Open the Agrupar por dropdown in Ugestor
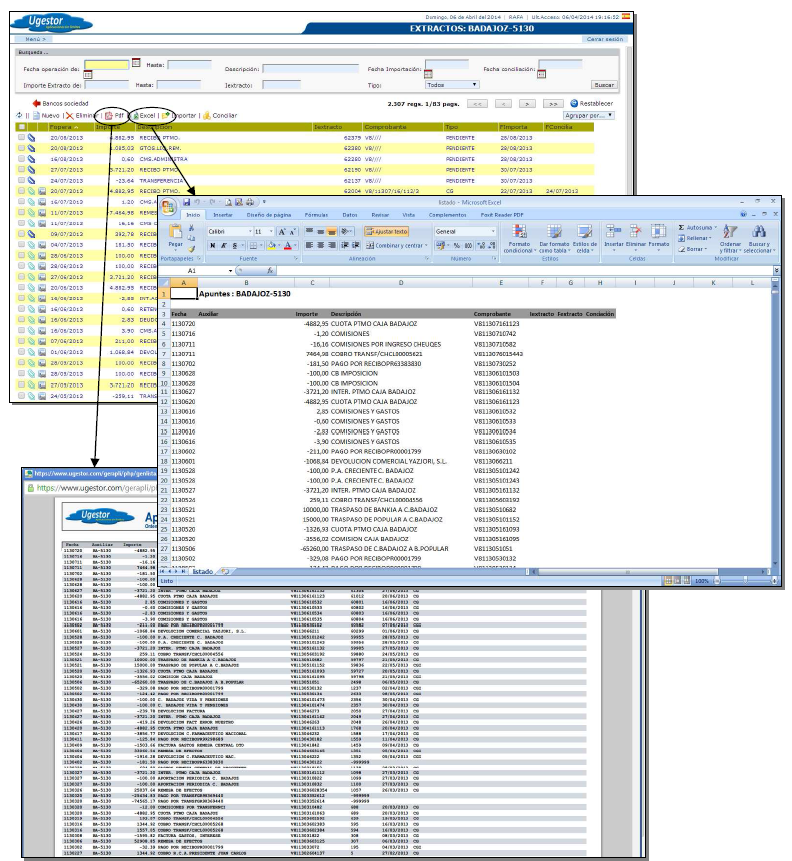 [x=589, y=116]
